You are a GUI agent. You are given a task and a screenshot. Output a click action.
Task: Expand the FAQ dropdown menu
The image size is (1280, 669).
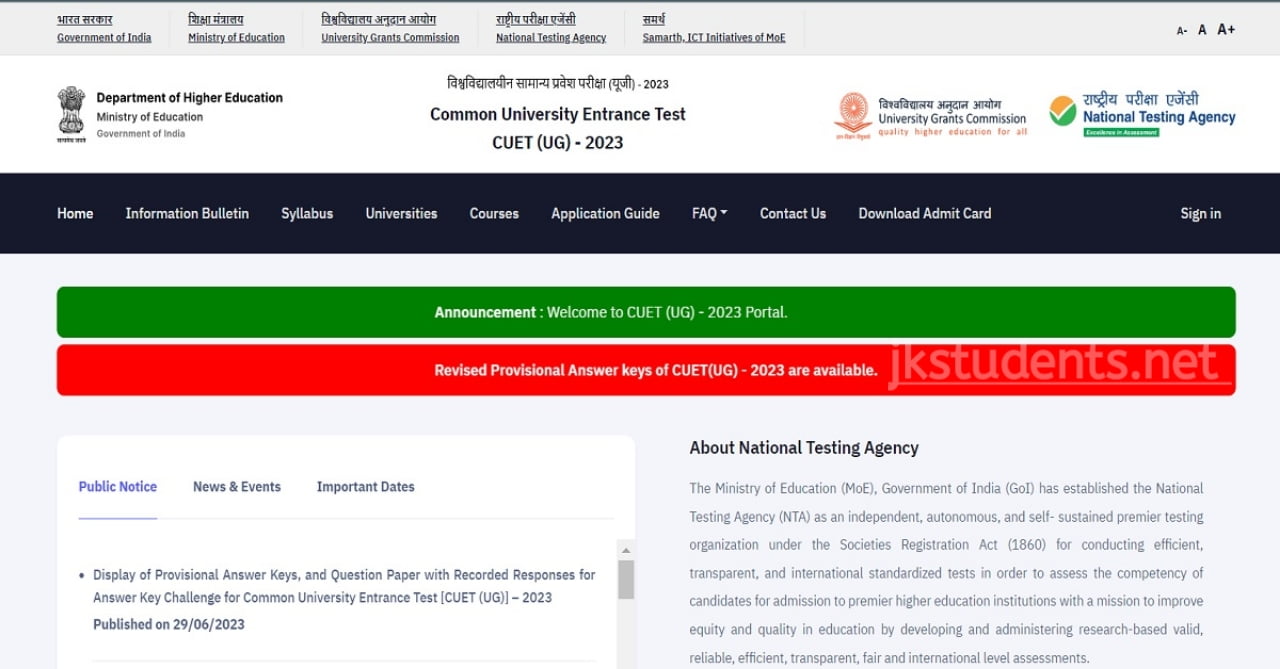click(709, 213)
